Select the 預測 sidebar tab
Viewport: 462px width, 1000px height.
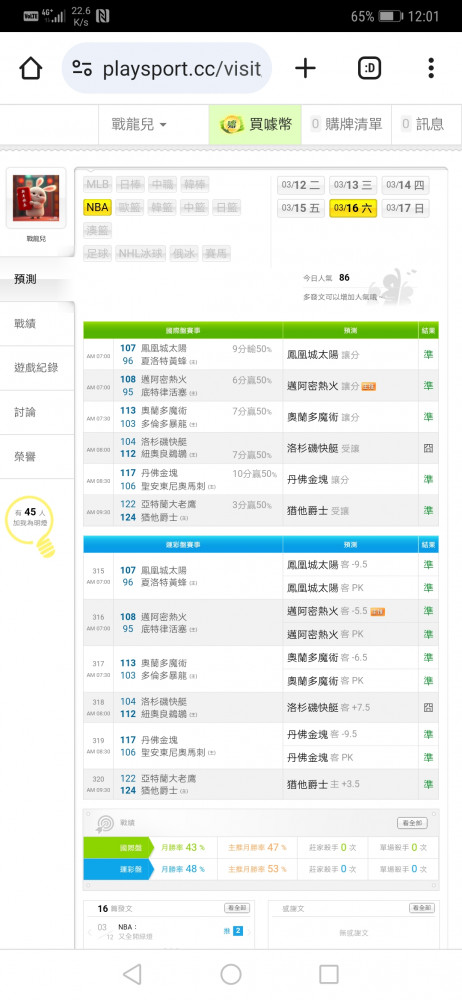(x=37, y=279)
